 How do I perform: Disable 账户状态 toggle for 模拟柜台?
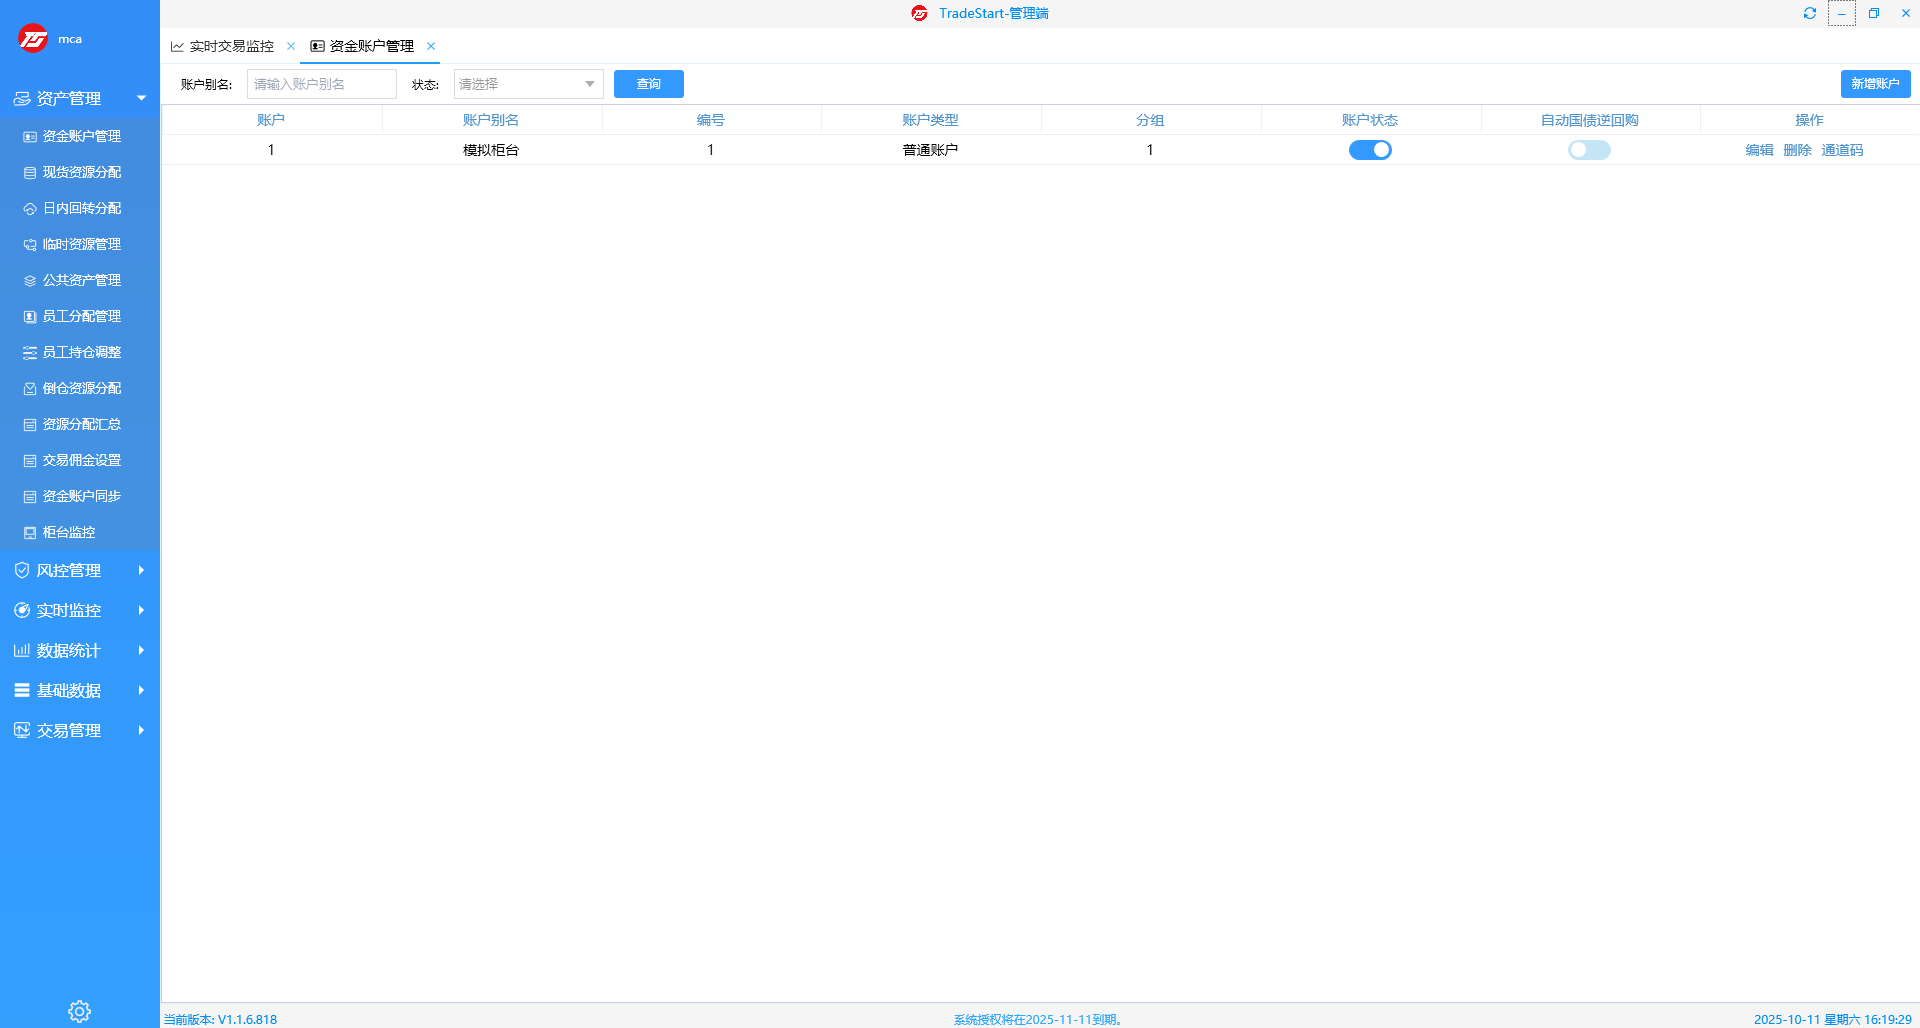point(1370,150)
